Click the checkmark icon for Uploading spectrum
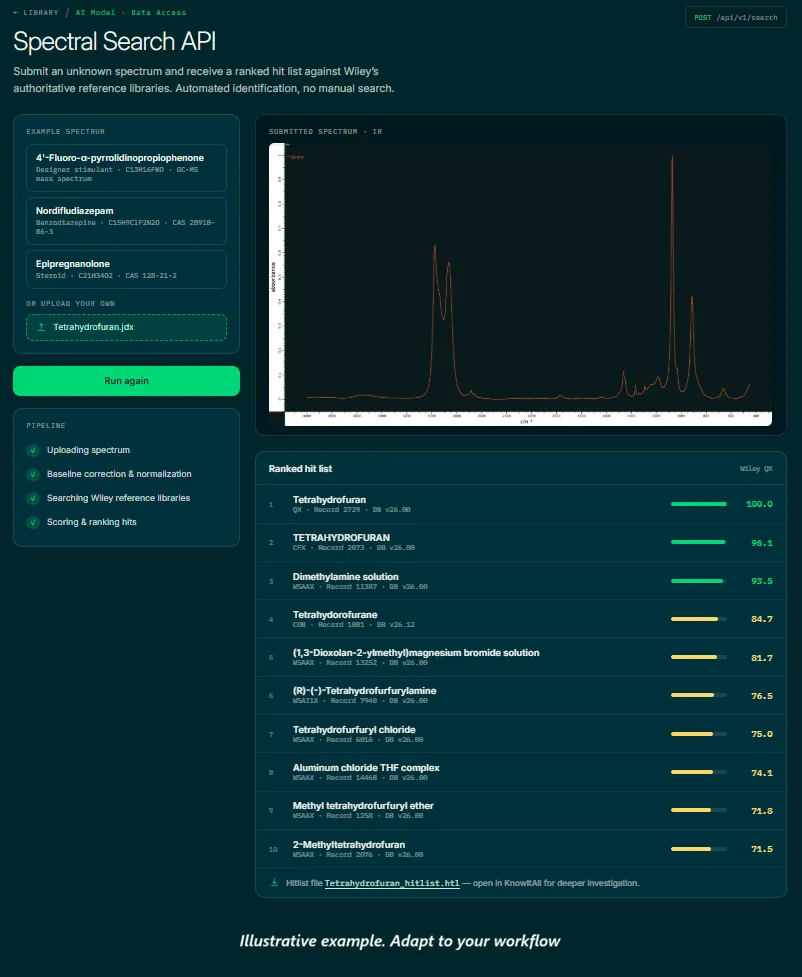Image resolution: width=802 pixels, height=977 pixels. (33, 450)
